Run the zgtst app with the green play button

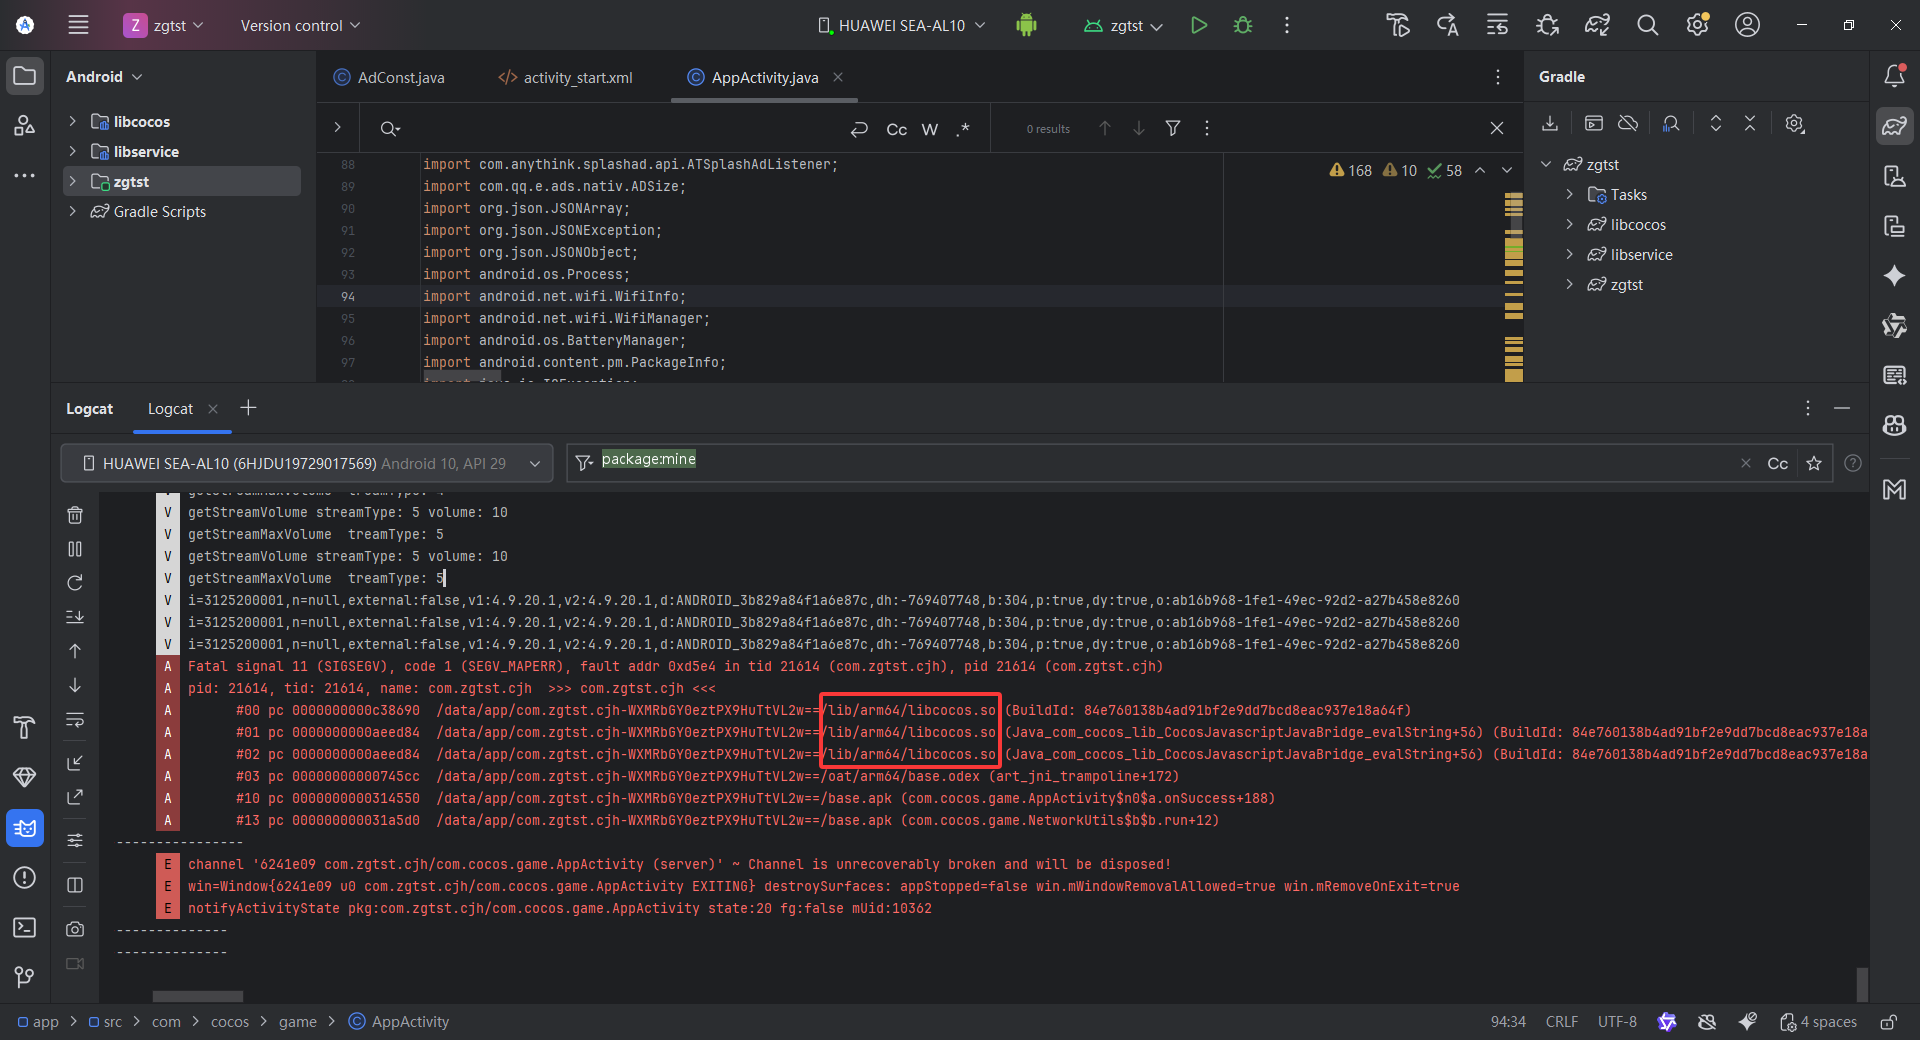coord(1198,26)
